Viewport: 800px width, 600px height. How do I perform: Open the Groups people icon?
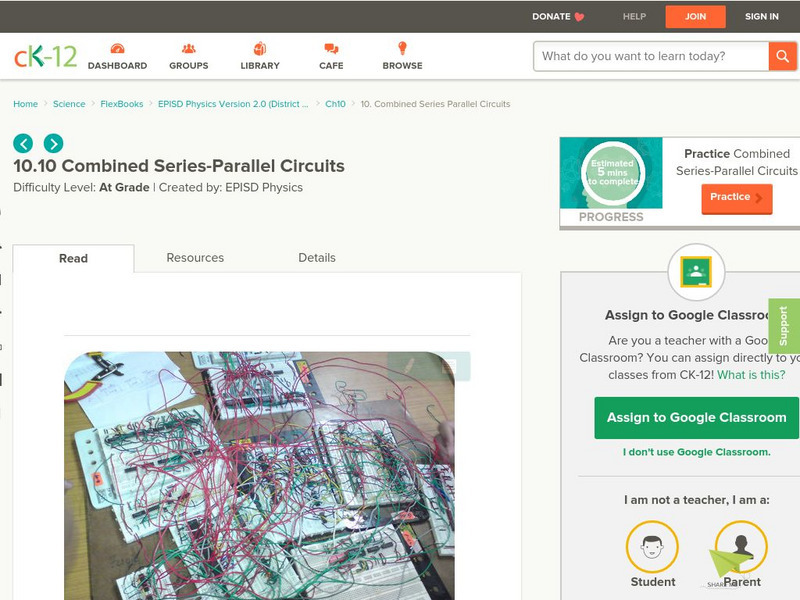(188, 49)
